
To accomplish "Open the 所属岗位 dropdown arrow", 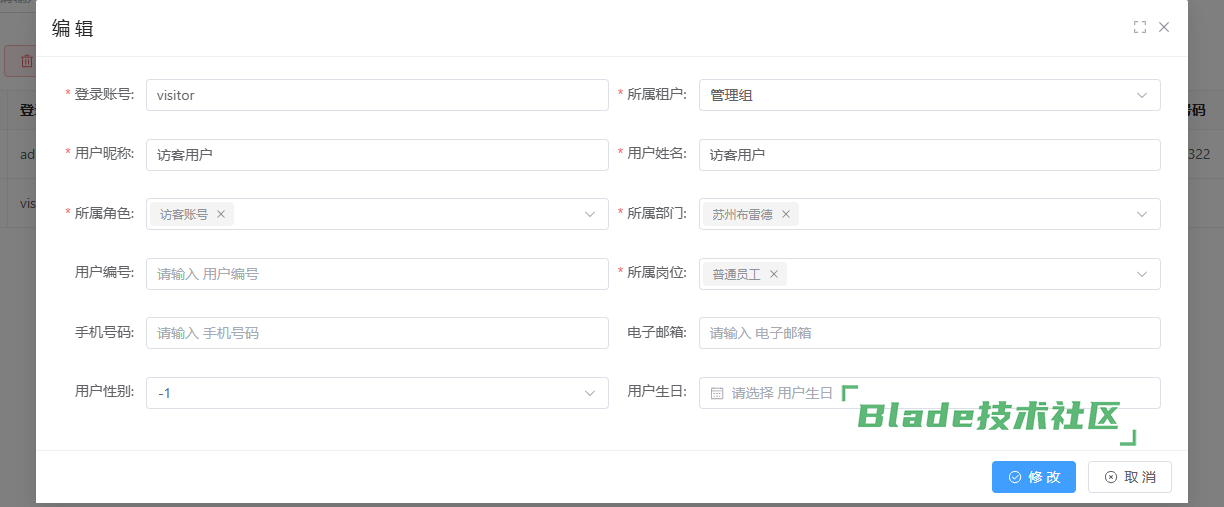I will tap(1142, 274).
